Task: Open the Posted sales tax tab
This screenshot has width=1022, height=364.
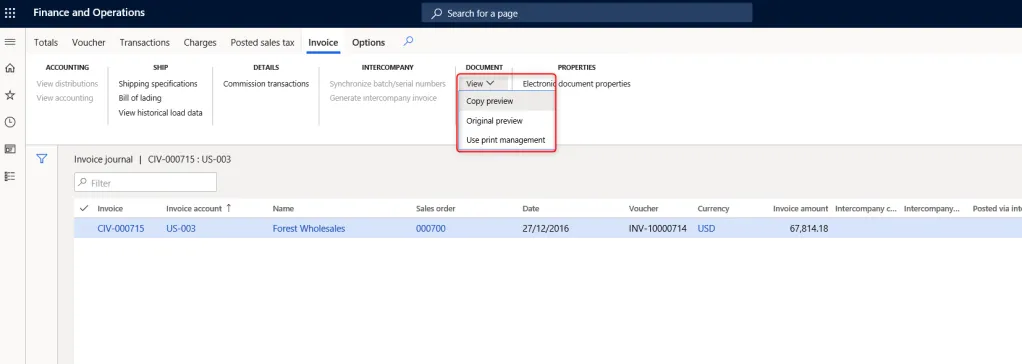Action: pos(262,42)
